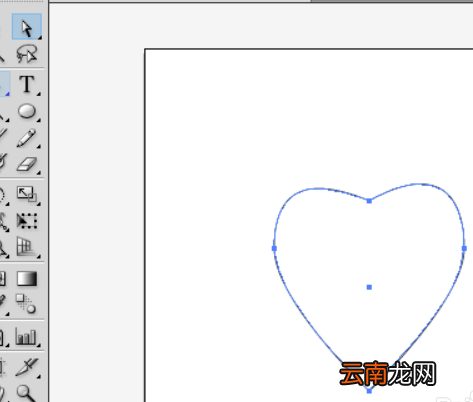Select the Zoom magnifier tool
Screen dimensions: 473x402
pyautogui.click(x=27, y=393)
